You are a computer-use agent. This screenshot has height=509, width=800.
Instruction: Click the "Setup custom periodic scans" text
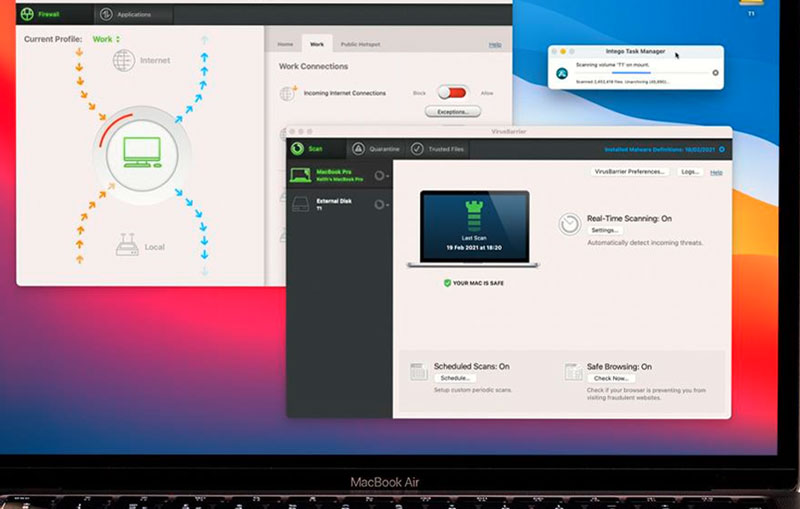click(472, 390)
